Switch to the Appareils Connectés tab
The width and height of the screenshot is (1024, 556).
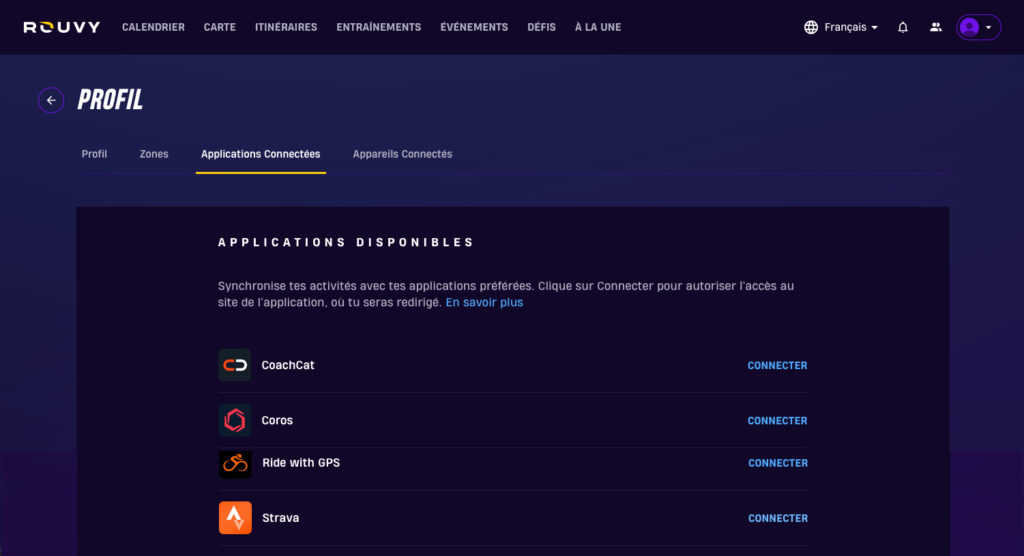click(x=402, y=154)
